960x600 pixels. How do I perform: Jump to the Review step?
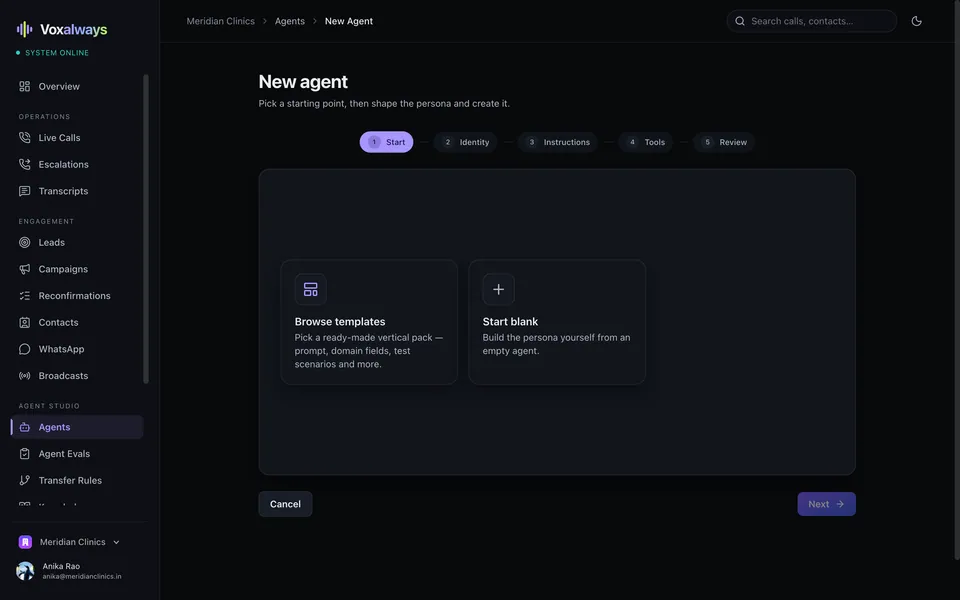point(724,142)
